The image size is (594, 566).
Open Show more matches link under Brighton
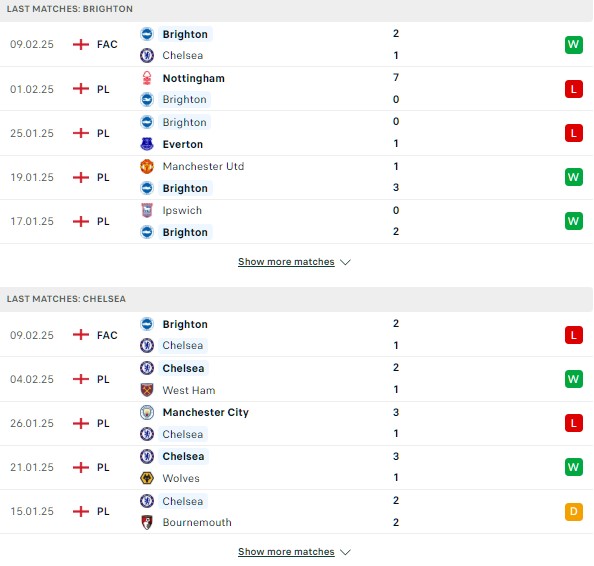(x=286, y=262)
